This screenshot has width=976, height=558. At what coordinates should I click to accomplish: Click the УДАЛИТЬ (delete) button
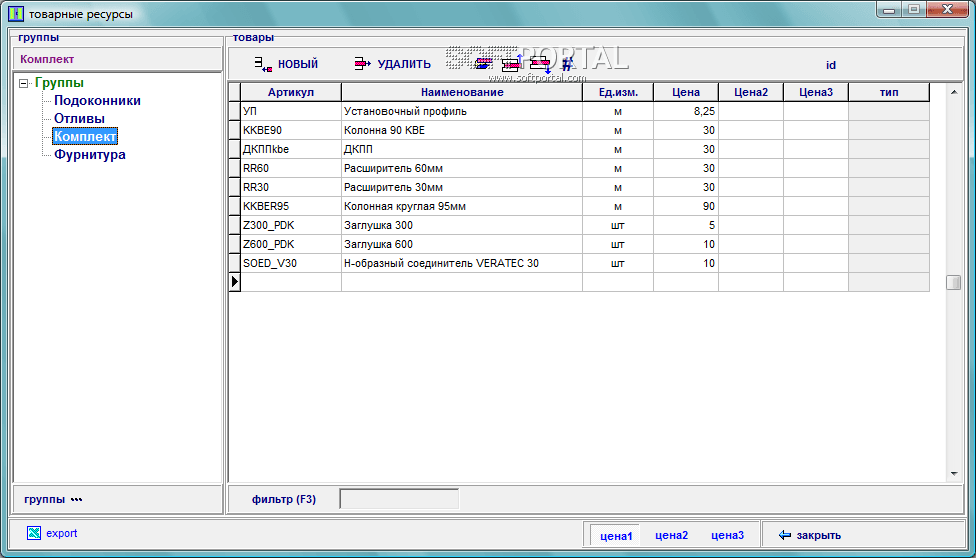coord(393,64)
